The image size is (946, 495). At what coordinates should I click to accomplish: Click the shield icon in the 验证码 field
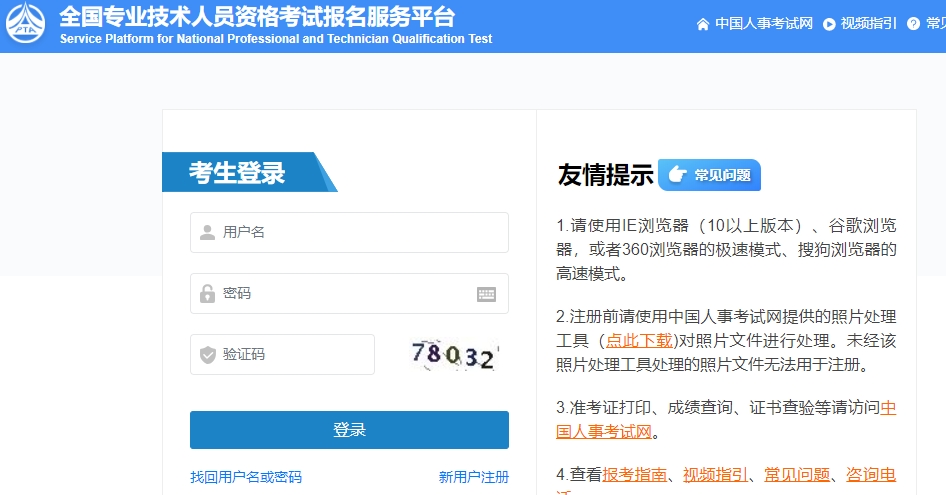point(207,355)
